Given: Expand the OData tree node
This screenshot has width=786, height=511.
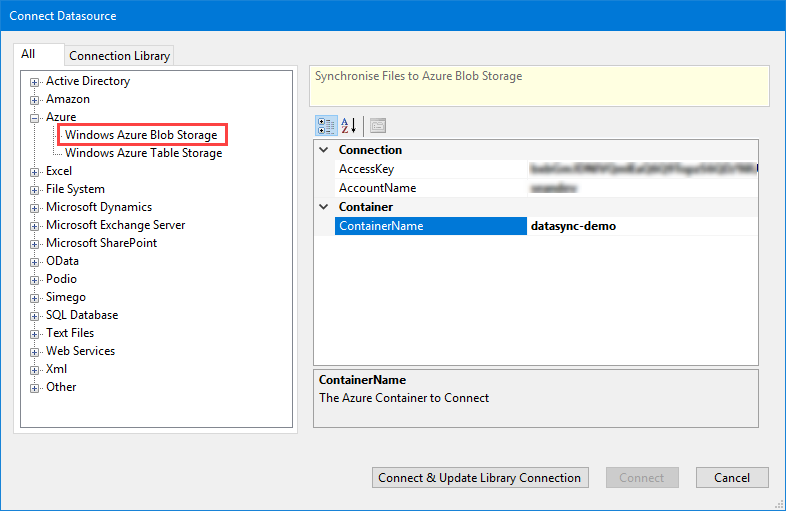Looking at the screenshot, I should click(x=34, y=262).
